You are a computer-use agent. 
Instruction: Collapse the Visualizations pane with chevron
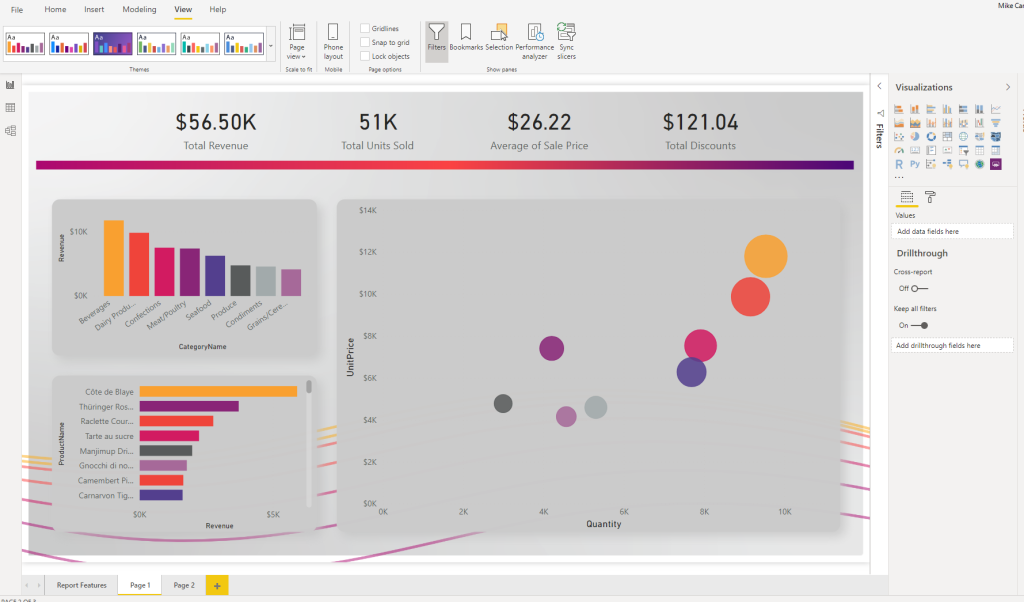click(x=1008, y=87)
